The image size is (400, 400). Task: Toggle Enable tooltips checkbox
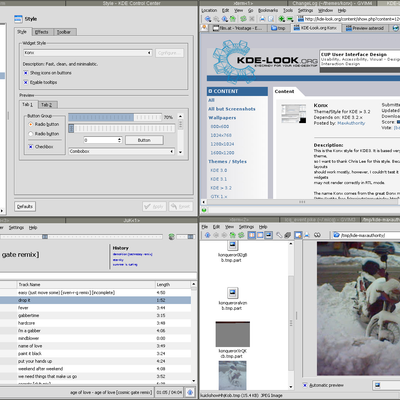point(26,82)
